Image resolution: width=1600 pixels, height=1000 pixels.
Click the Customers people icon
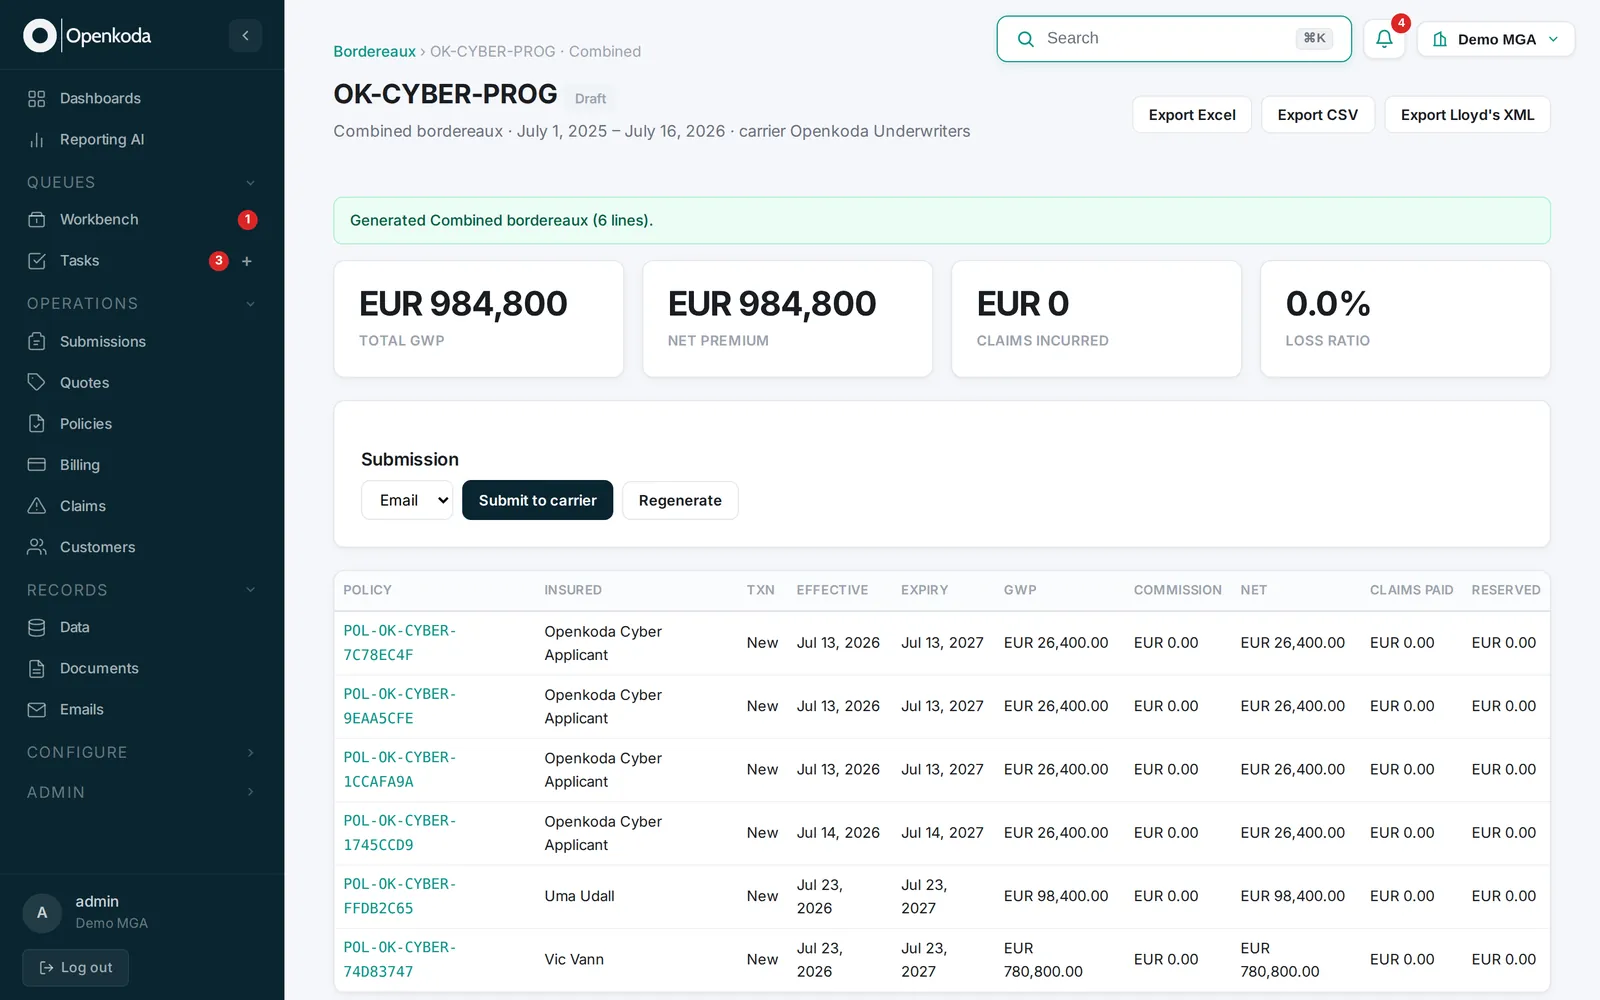[37, 546]
